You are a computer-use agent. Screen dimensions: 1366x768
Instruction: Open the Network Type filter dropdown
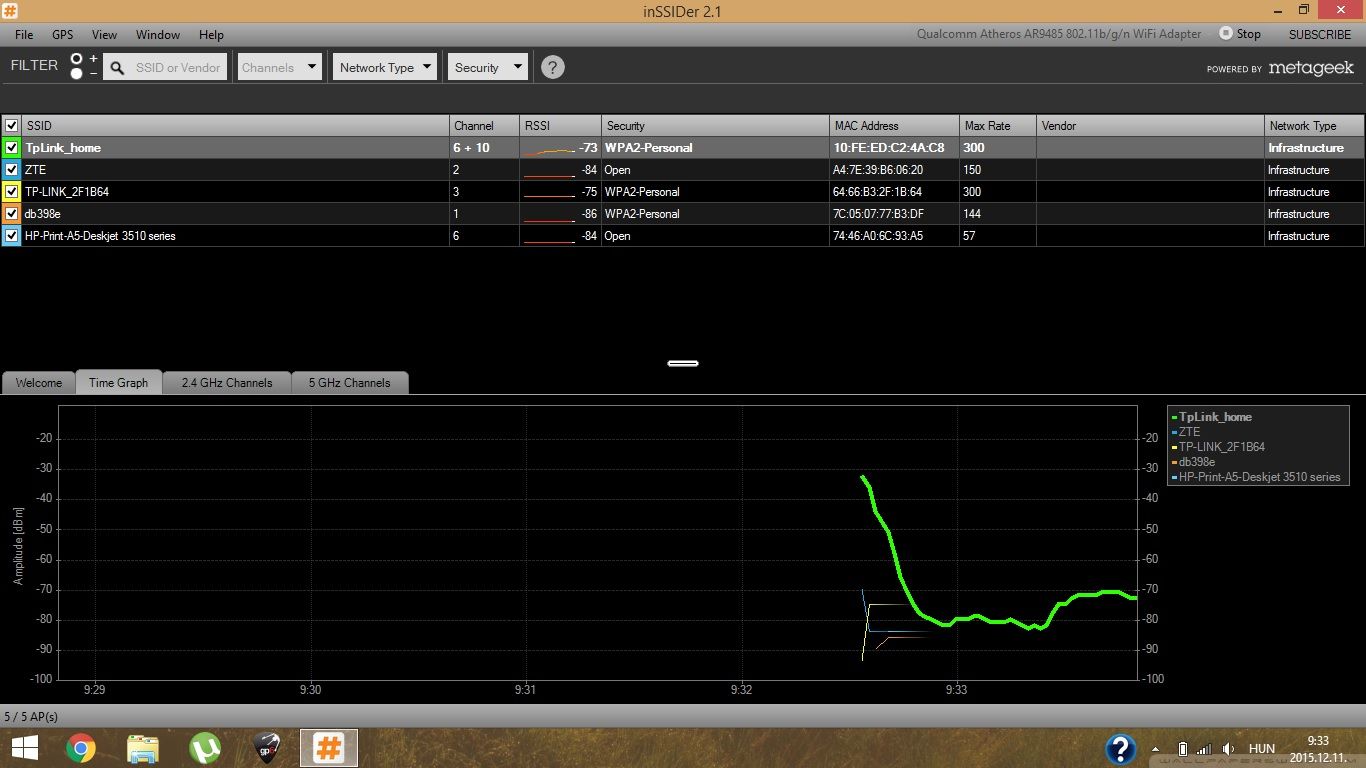pyautogui.click(x=384, y=67)
